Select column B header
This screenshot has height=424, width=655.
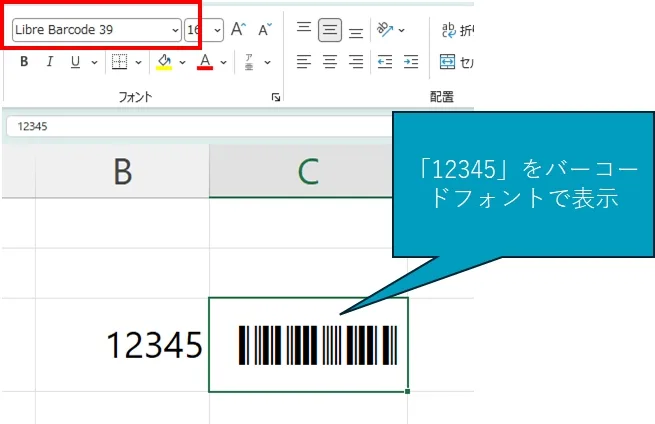(x=122, y=171)
